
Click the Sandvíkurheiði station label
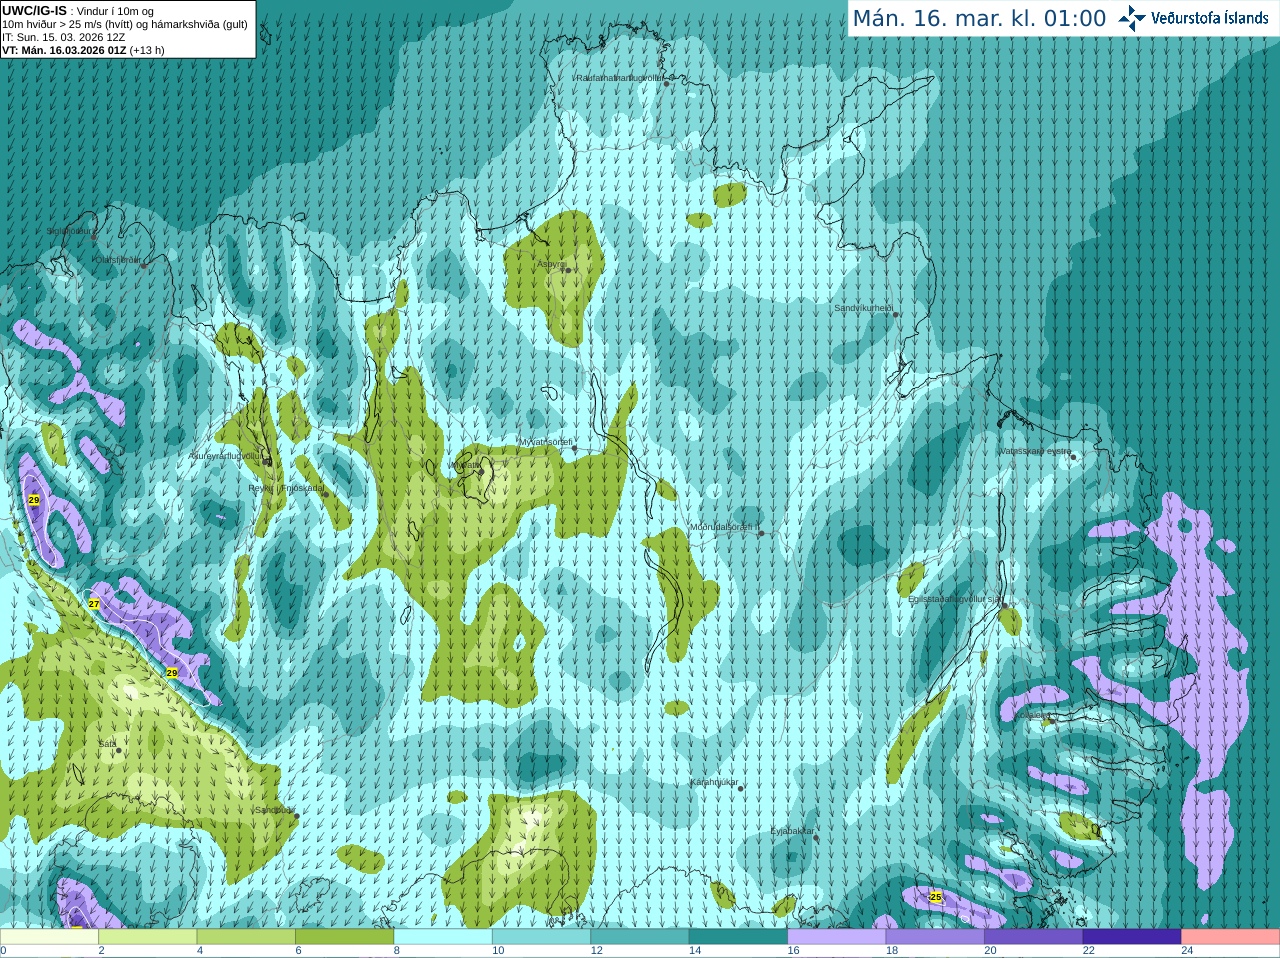[863, 308]
